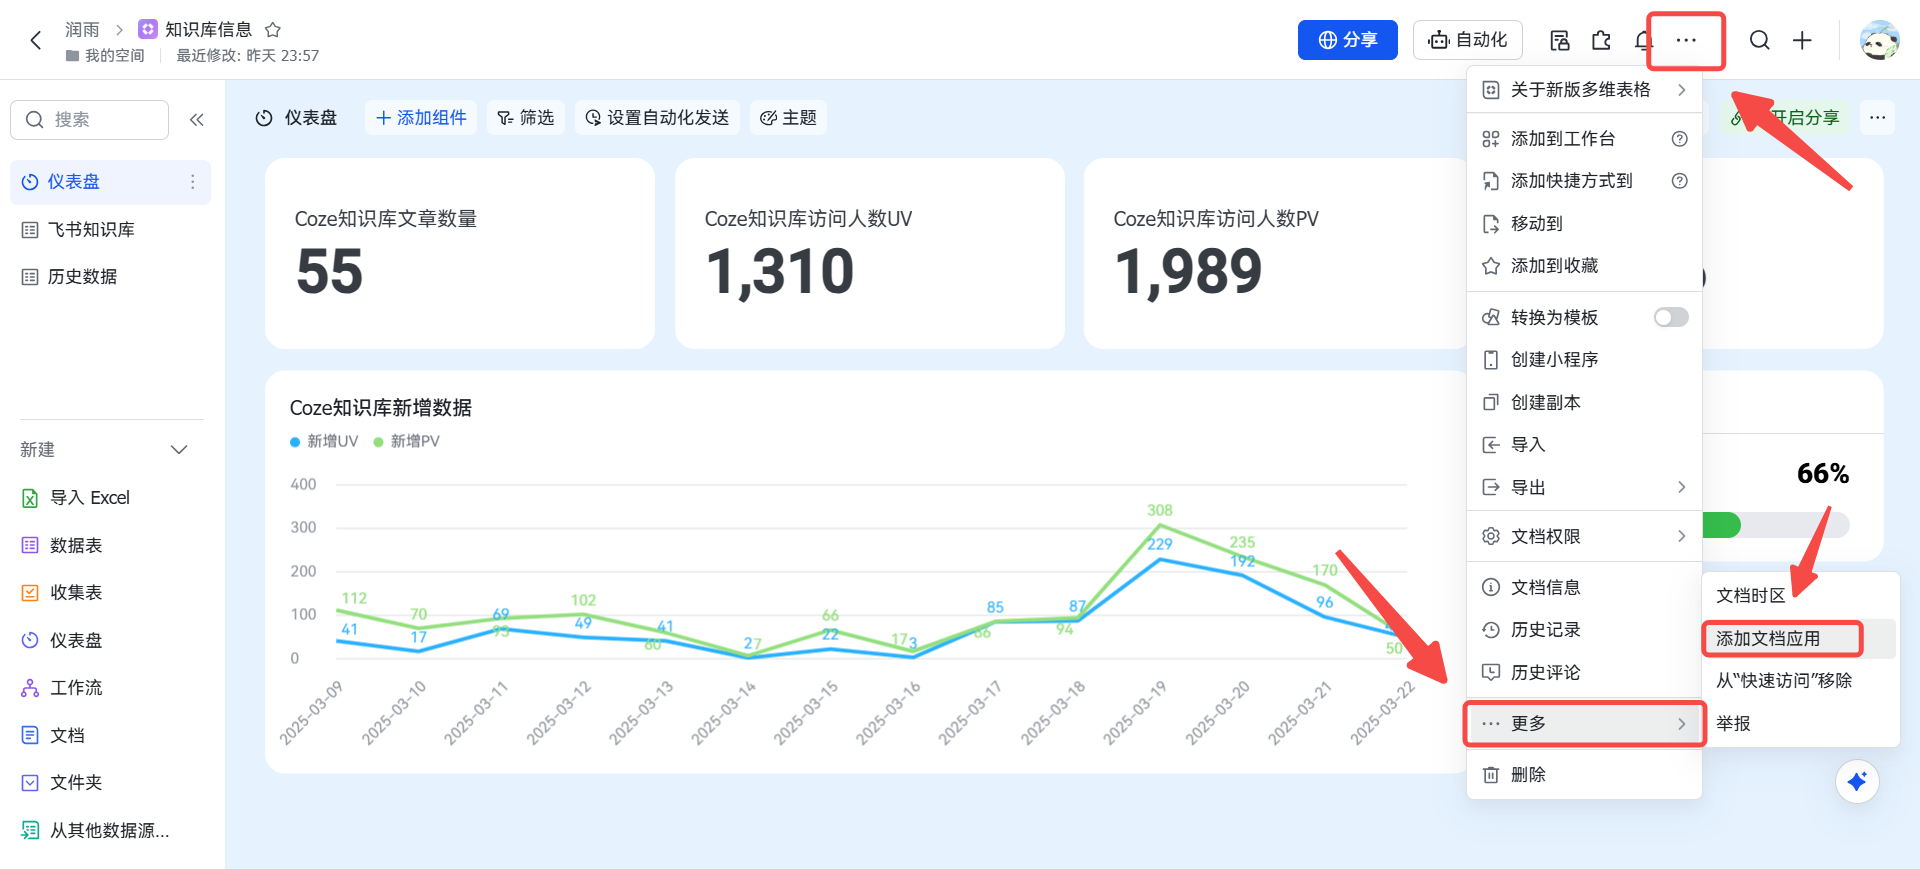The image size is (1920, 869).
Task: Expand the 更多 submenu
Action: (1584, 724)
